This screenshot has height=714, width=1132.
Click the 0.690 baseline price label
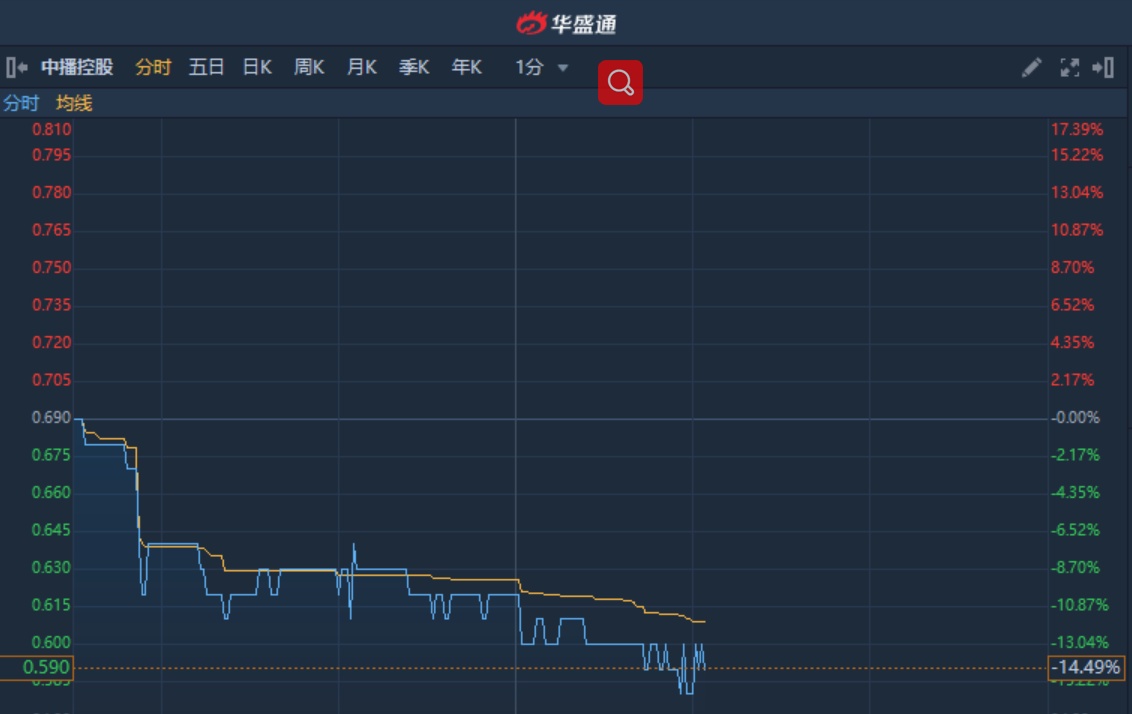[x=51, y=418]
